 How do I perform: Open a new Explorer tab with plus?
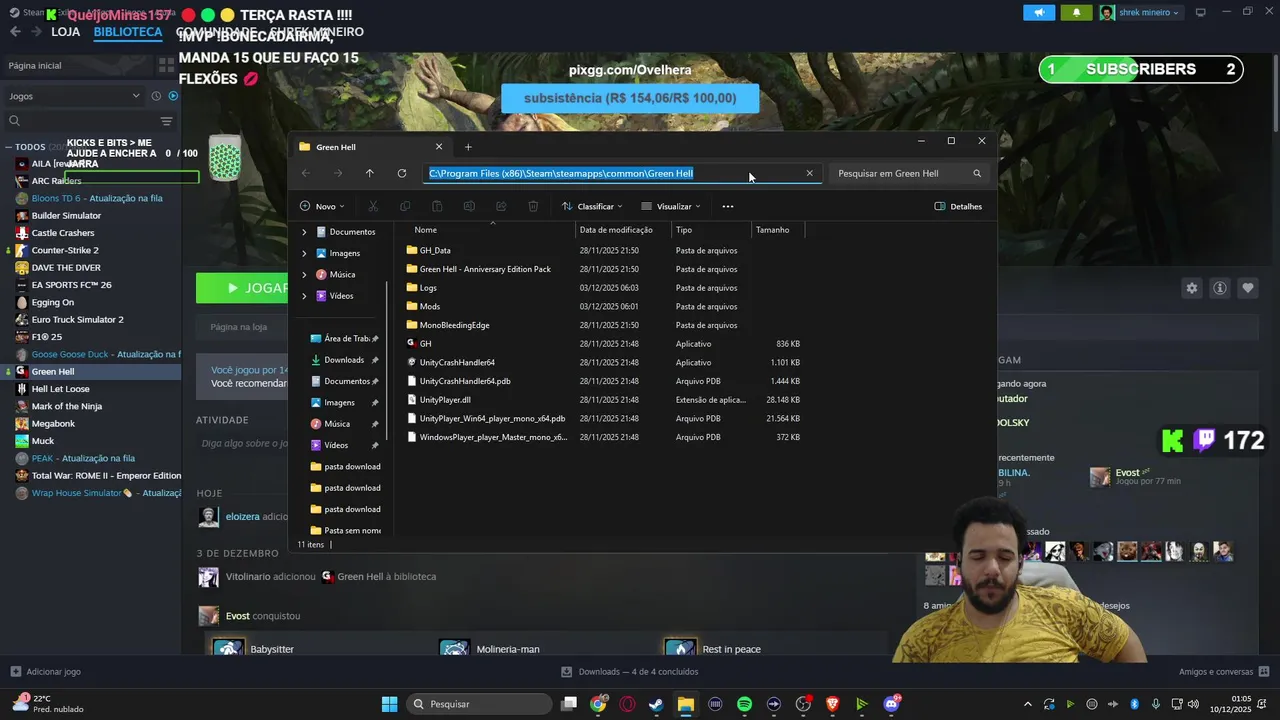pyautogui.click(x=467, y=147)
